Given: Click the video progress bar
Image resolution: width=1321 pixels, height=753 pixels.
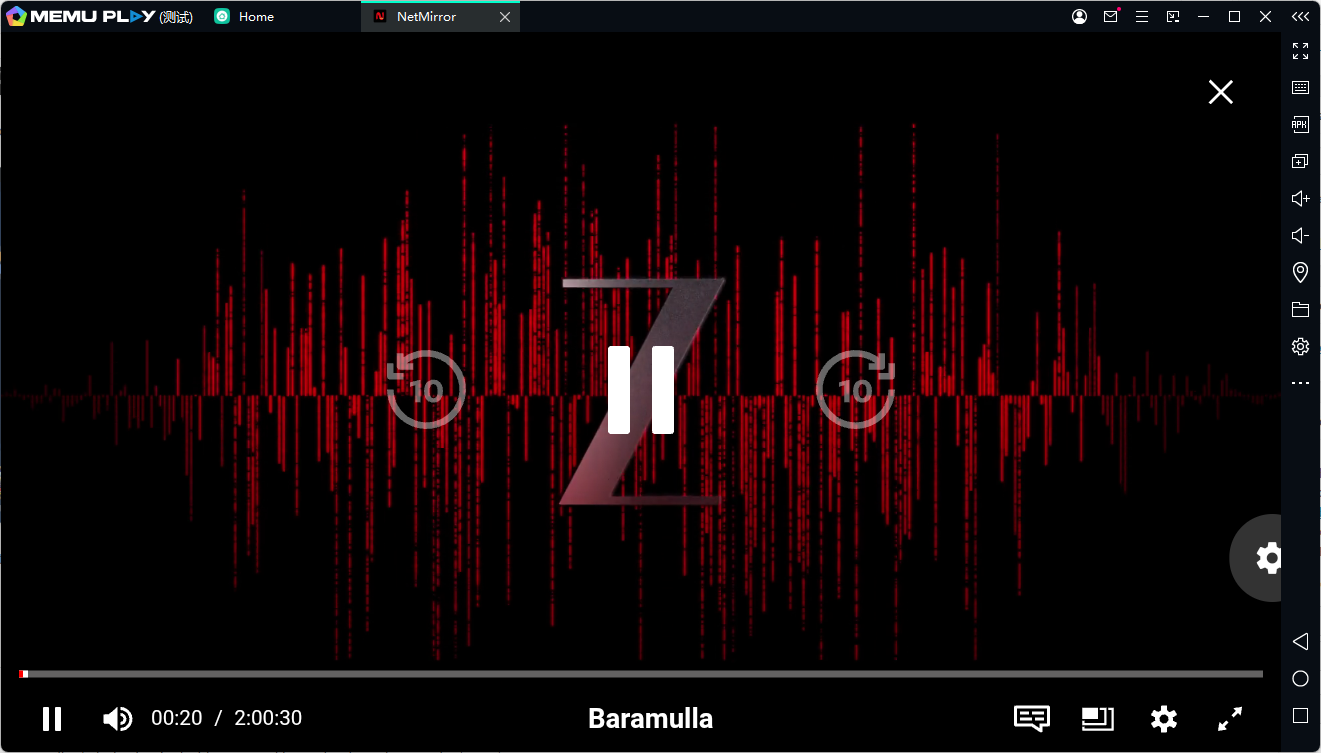Looking at the screenshot, I should point(640,674).
